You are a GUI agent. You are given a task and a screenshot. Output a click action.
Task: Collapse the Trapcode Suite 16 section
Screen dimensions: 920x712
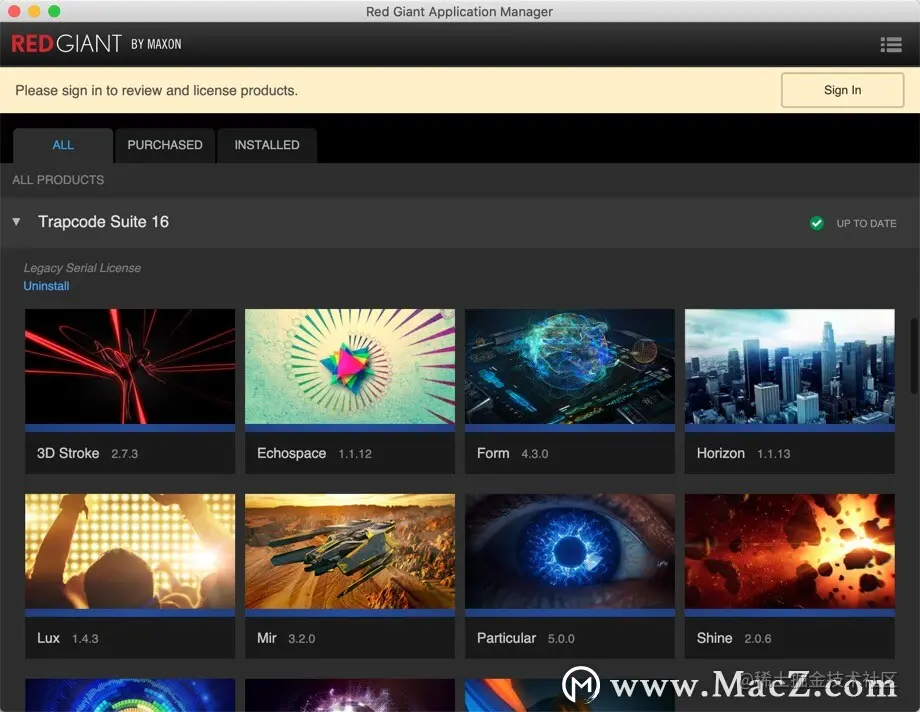click(x=16, y=222)
